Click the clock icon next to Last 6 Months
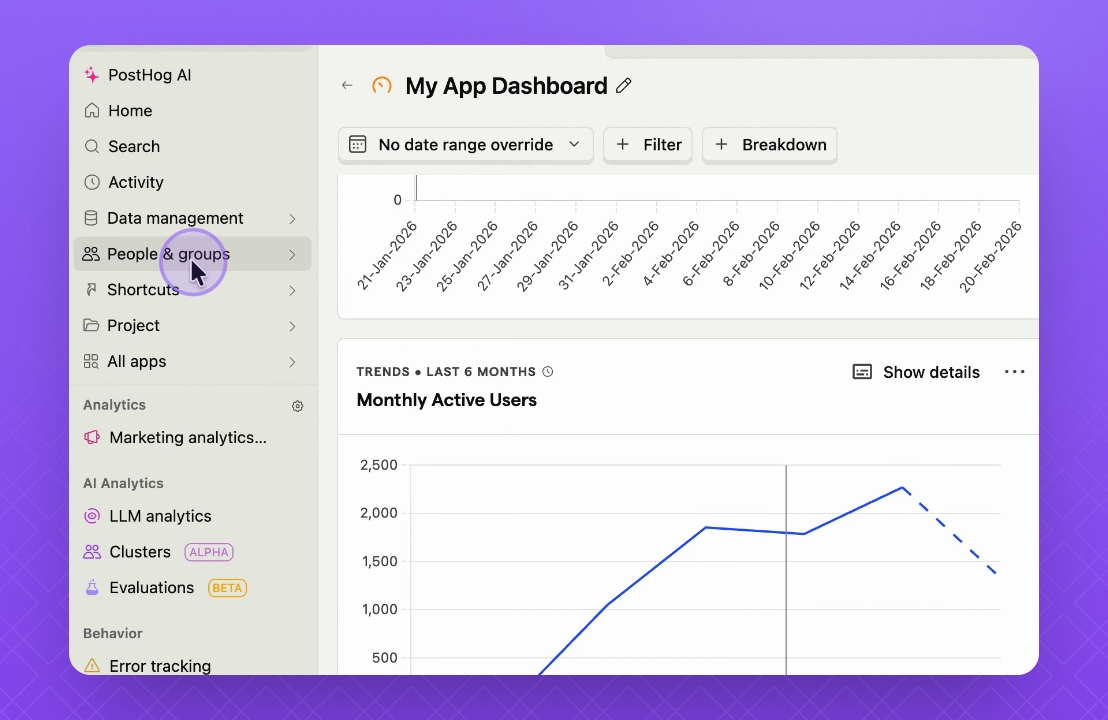 coord(548,372)
